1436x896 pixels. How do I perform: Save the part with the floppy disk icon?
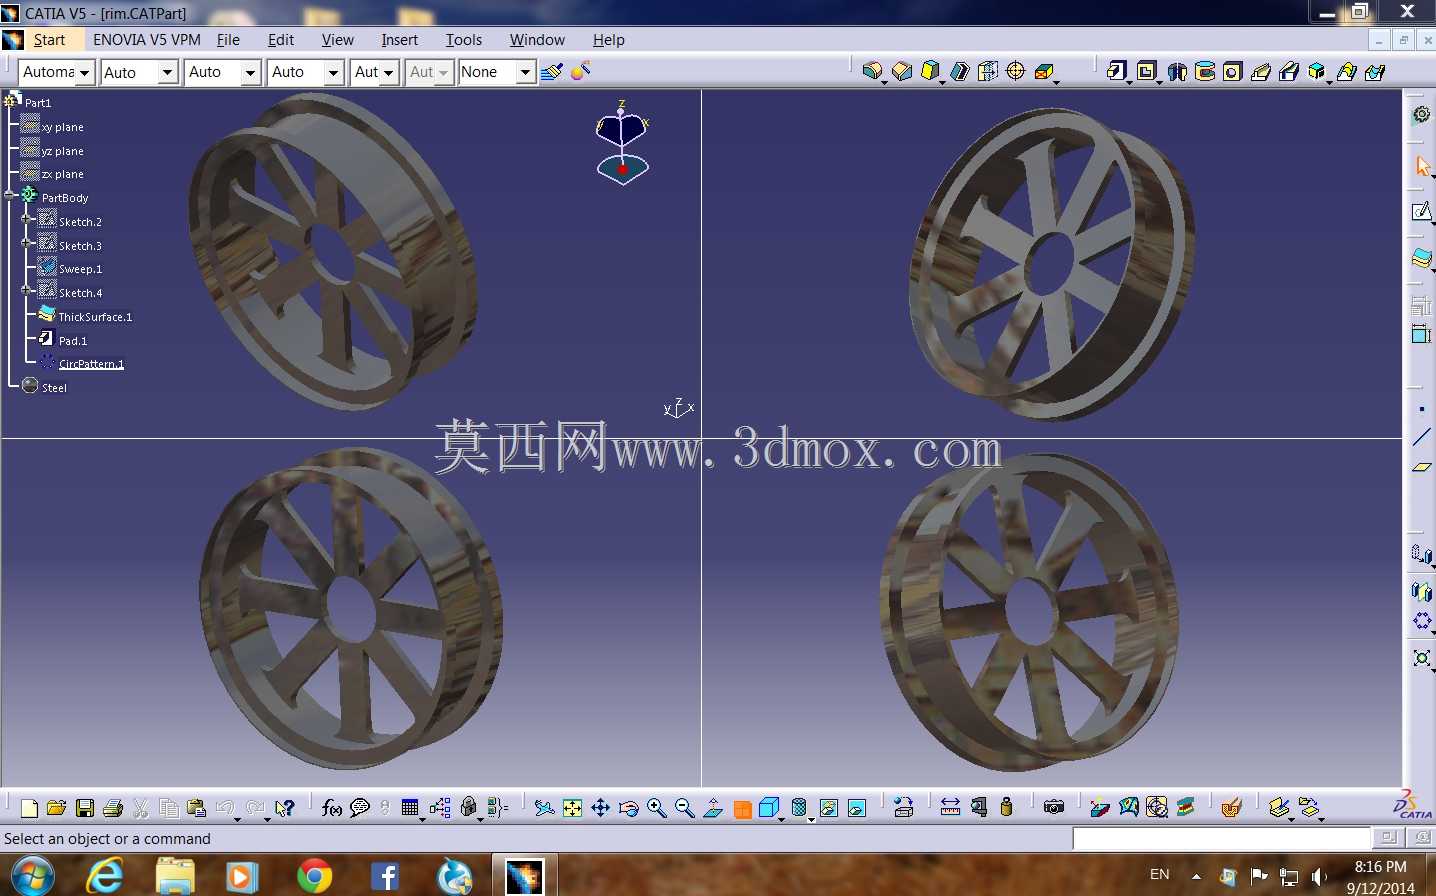[85, 808]
